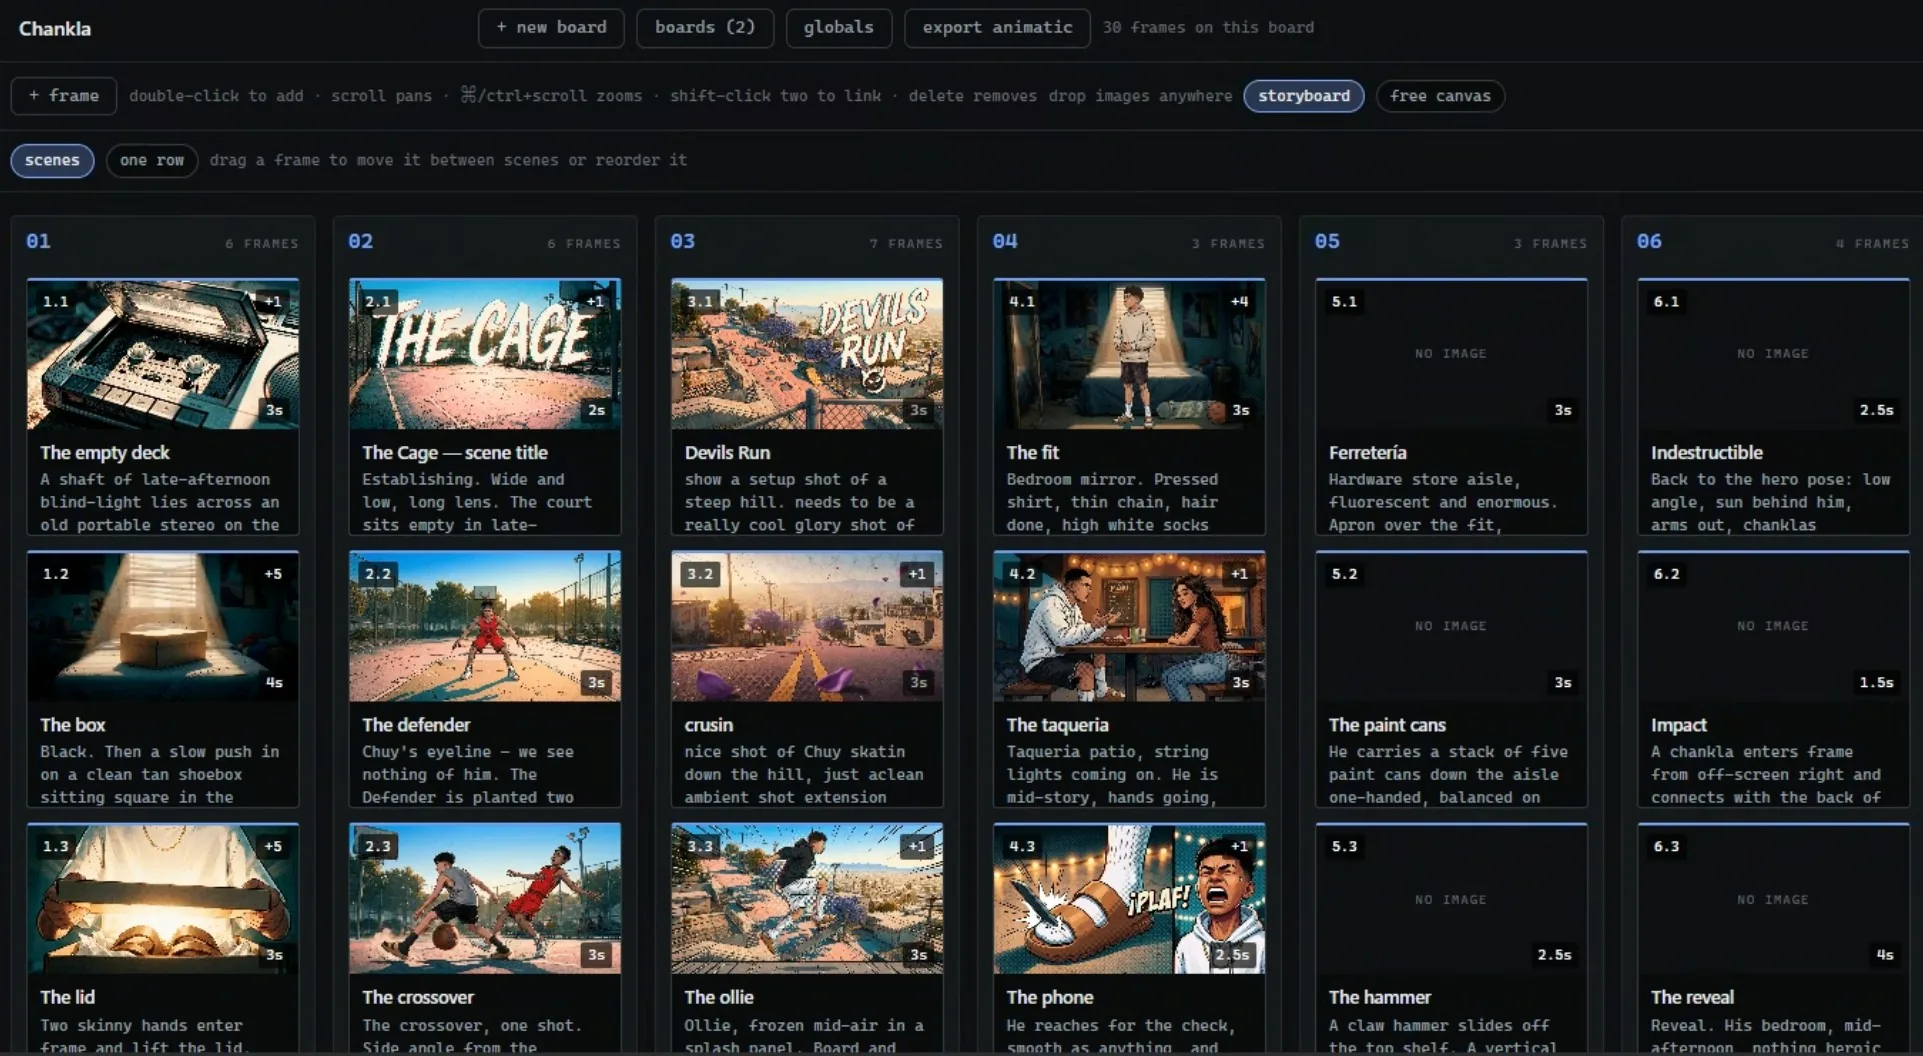Click the Indestructible frame title
This screenshot has width=1923, height=1056.
(x=1706, y=453)
